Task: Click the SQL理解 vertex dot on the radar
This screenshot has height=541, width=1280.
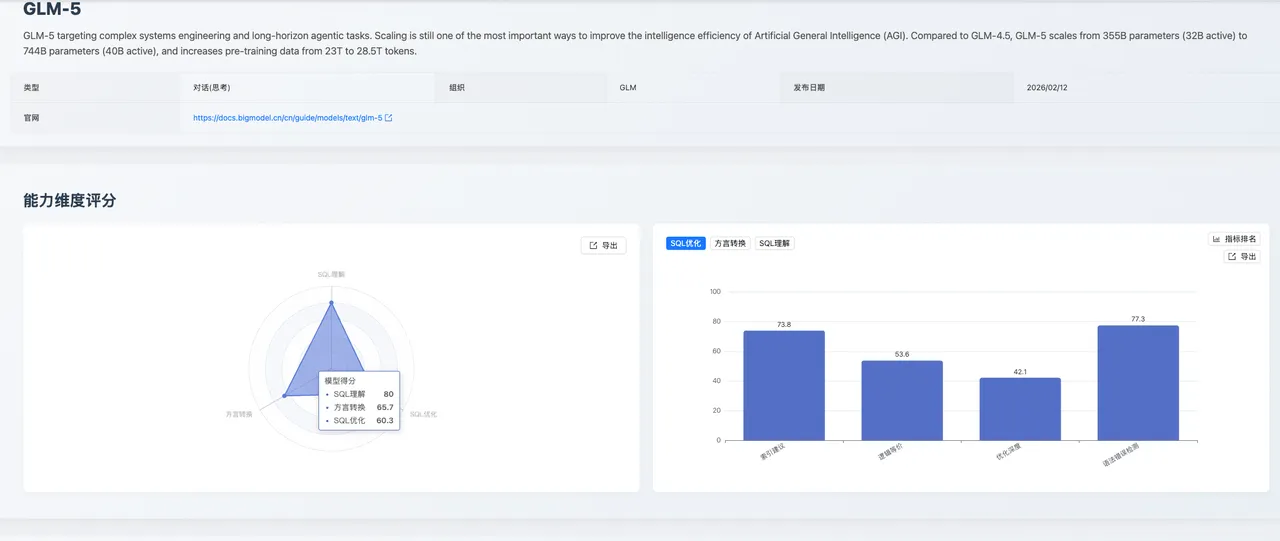Action: coord(331,302)
